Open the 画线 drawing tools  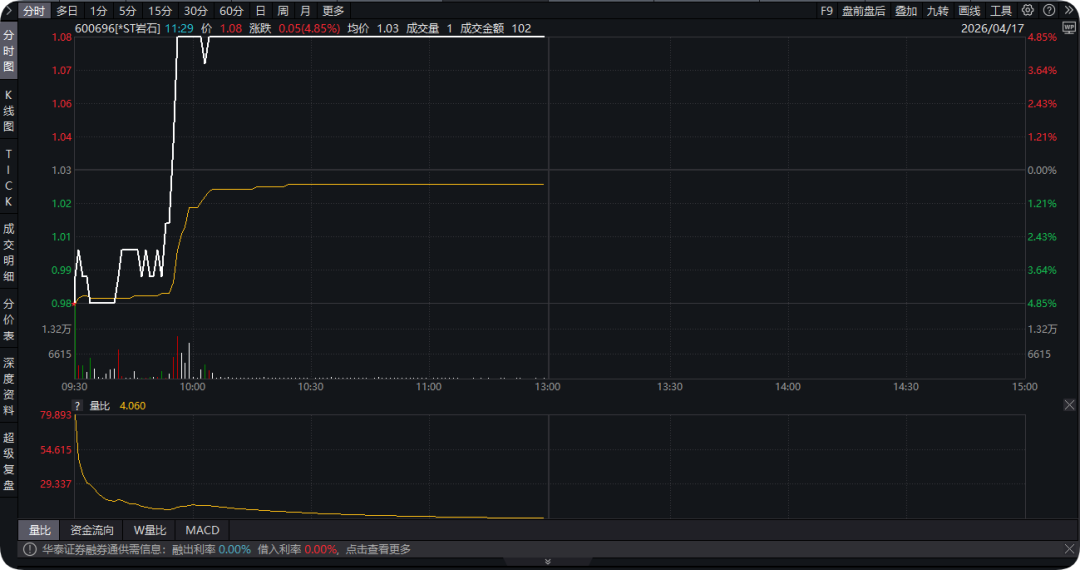969,10
